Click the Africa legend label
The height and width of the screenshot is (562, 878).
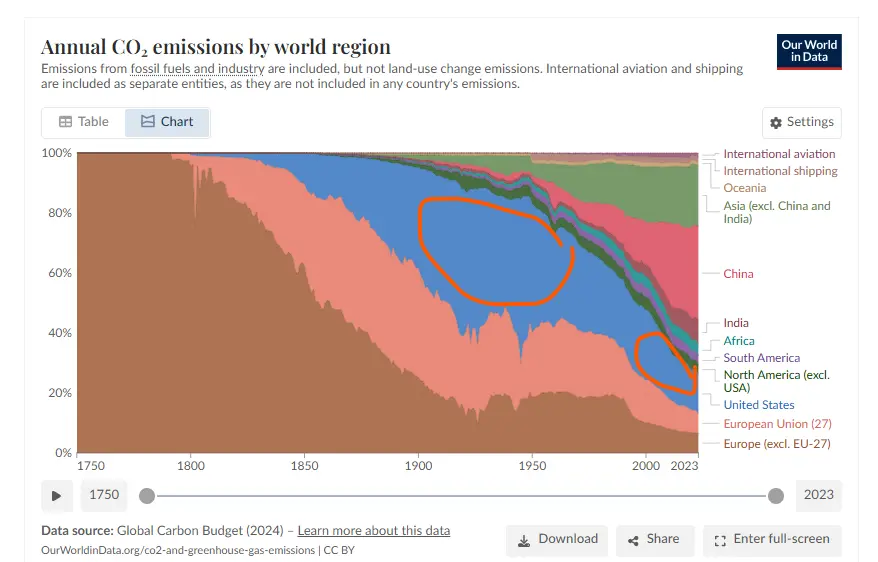click(739, 341)
